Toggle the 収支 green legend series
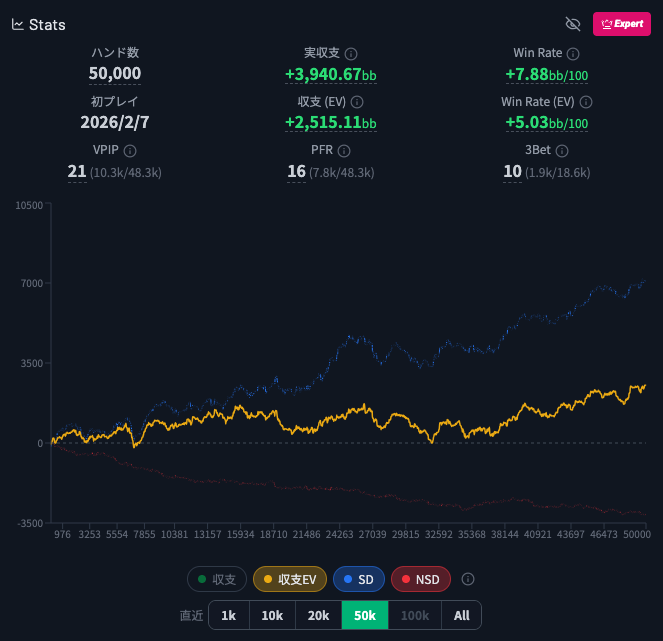The width and height of the screenshot is (663, 641). coord(217,579)
